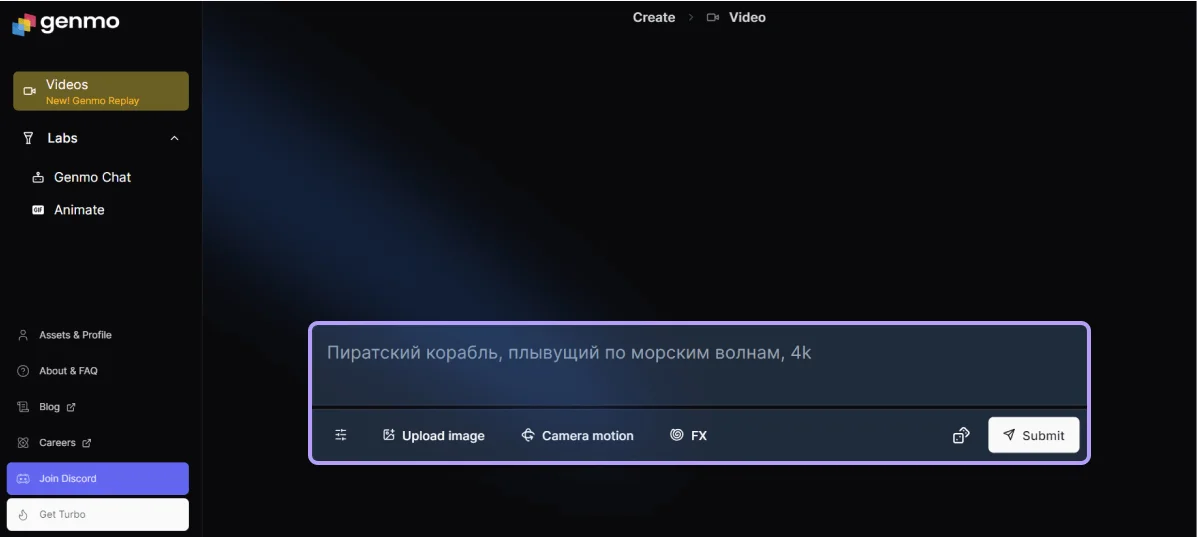Click the Animate GIF icon
1197x537 pixels.
click(38, 210)
